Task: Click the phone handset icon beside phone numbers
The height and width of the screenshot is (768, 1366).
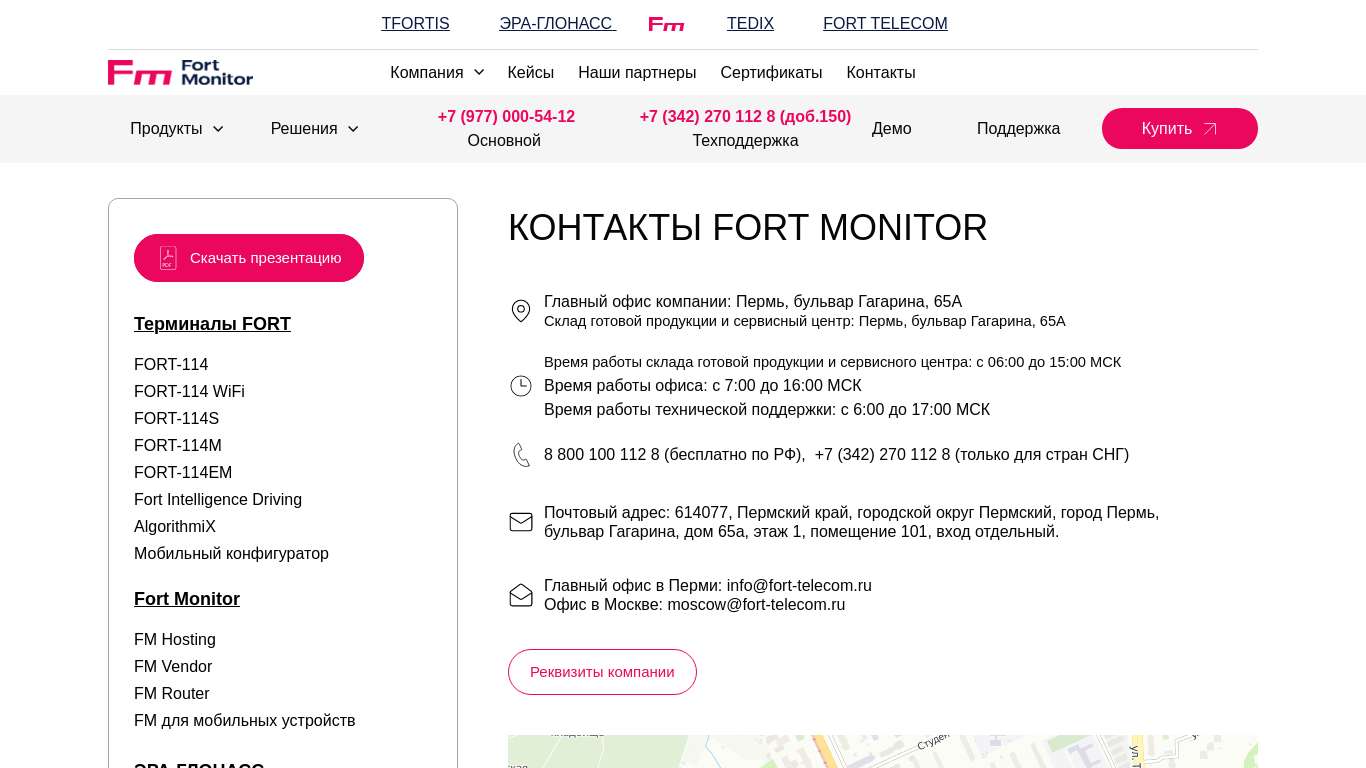Action: (x=521, y=454)
